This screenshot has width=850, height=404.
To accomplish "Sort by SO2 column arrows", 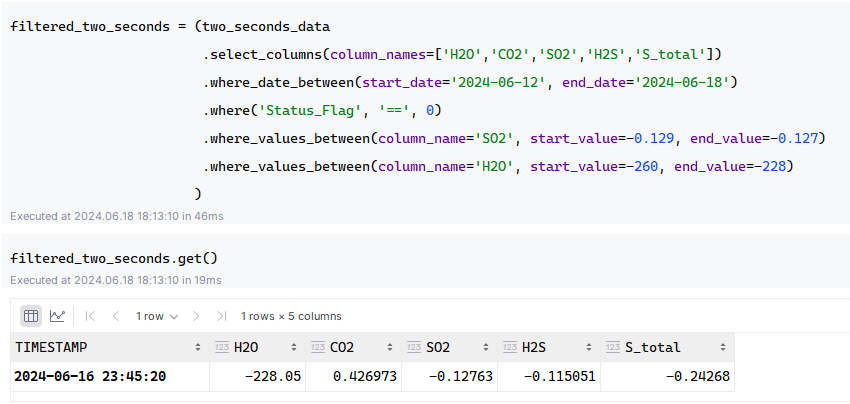I will [x=486, y=348].
